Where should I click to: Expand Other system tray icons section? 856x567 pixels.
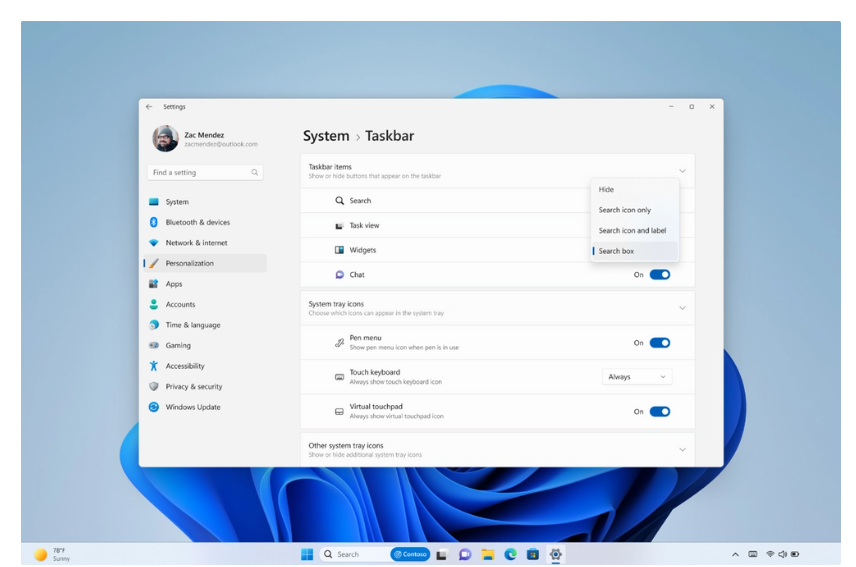point(682,450)
